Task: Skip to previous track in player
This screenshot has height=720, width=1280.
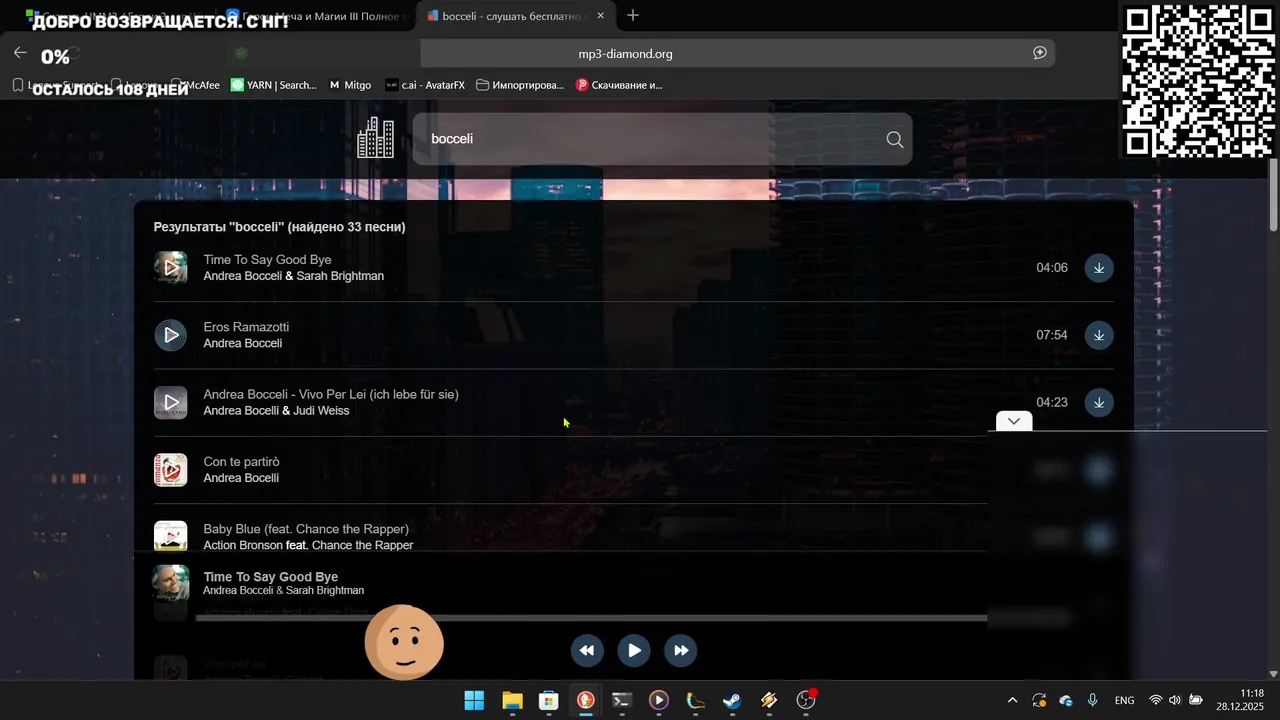Action: (587, 650)
